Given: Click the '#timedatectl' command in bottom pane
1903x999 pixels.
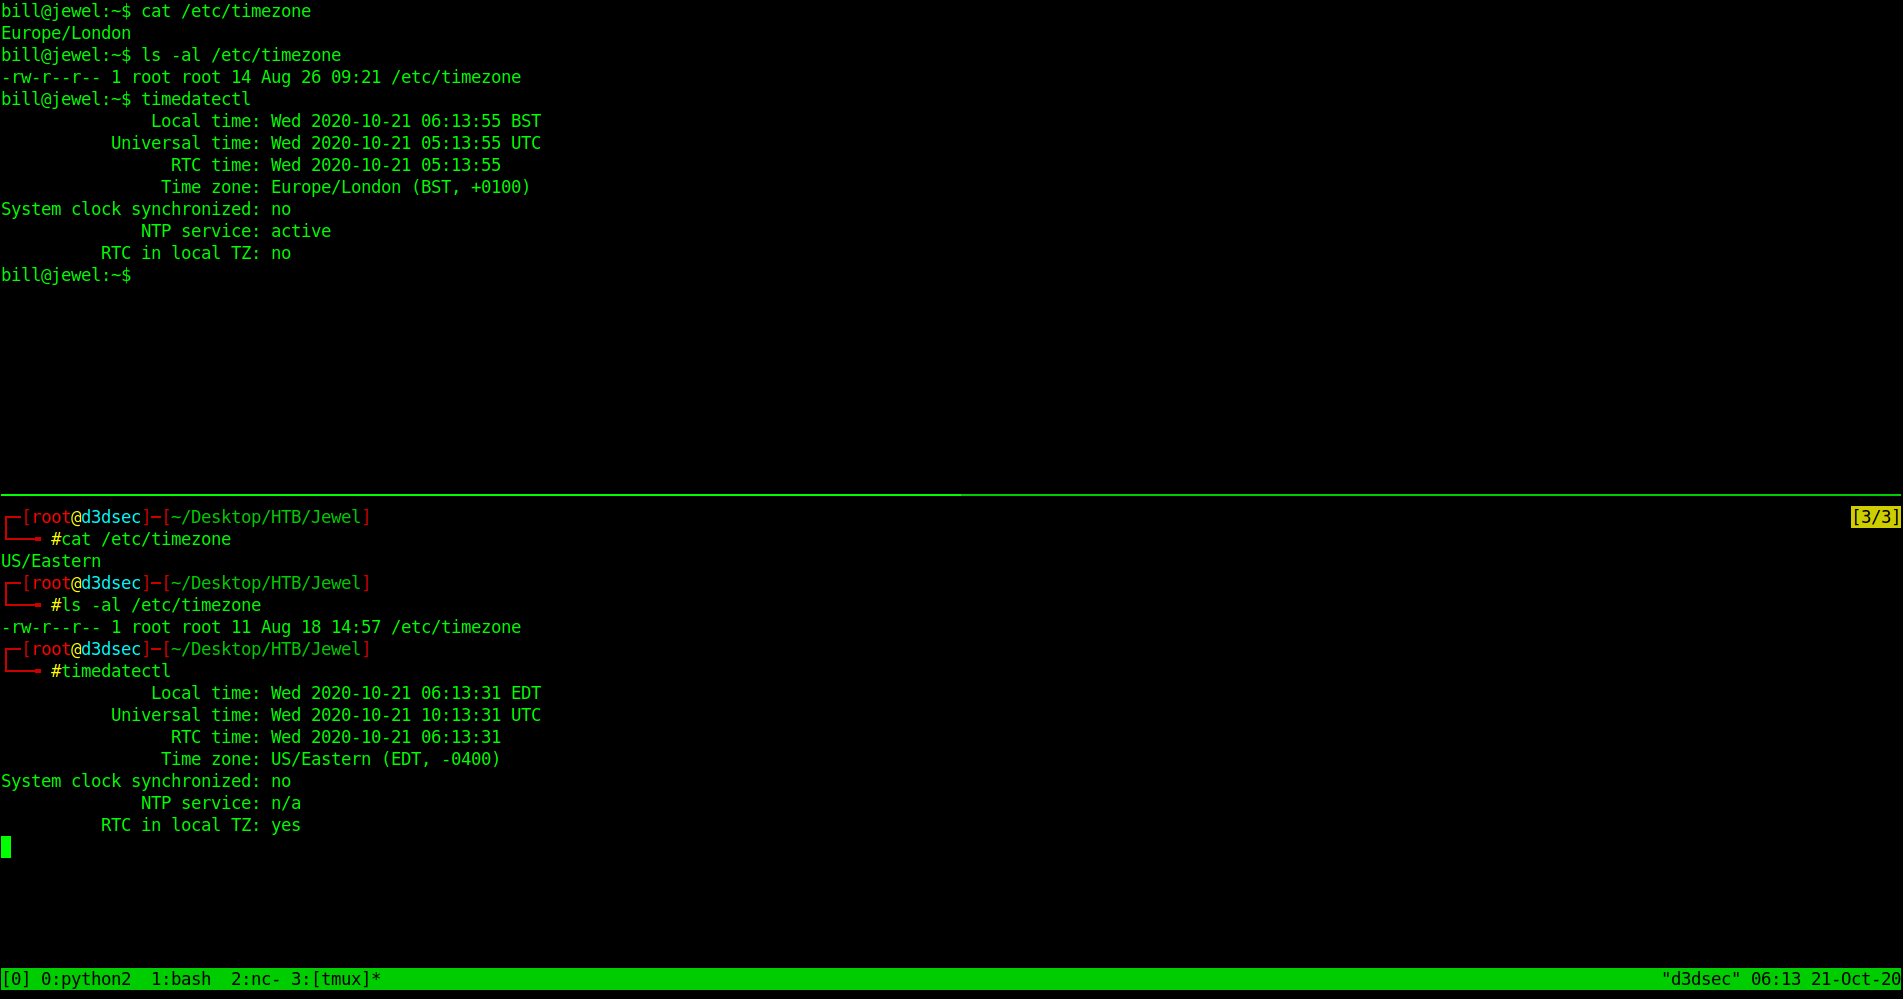Looking at the screenshot, I should tap(111, 671).
